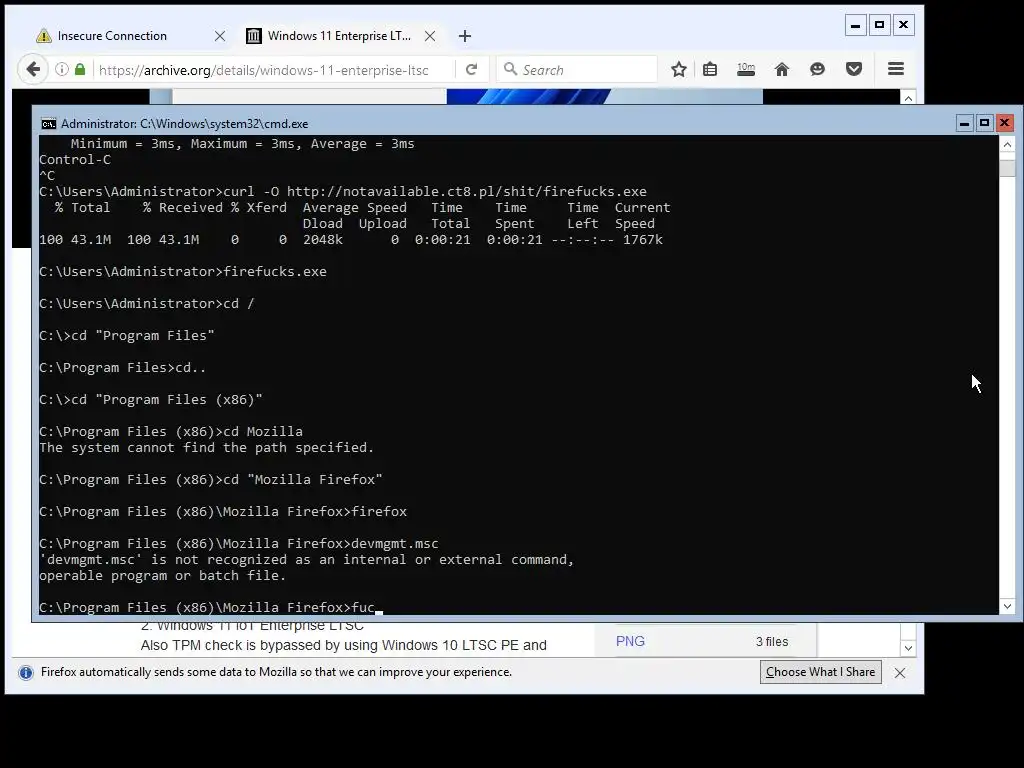The height and width of the screenshot is (768, 1024).
Task: Open the Firefox hamburger menu
Action: pyautogui.click(x=896, y=69)
